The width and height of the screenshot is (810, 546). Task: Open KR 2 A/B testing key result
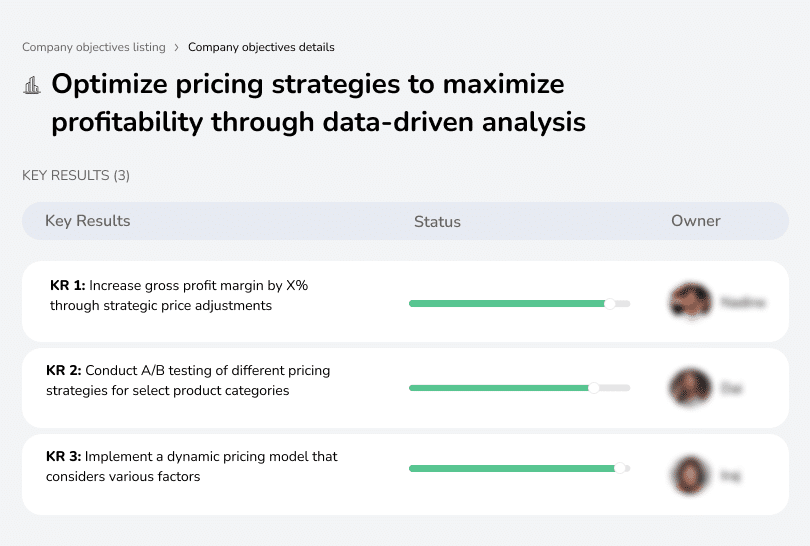click(188, 380)
